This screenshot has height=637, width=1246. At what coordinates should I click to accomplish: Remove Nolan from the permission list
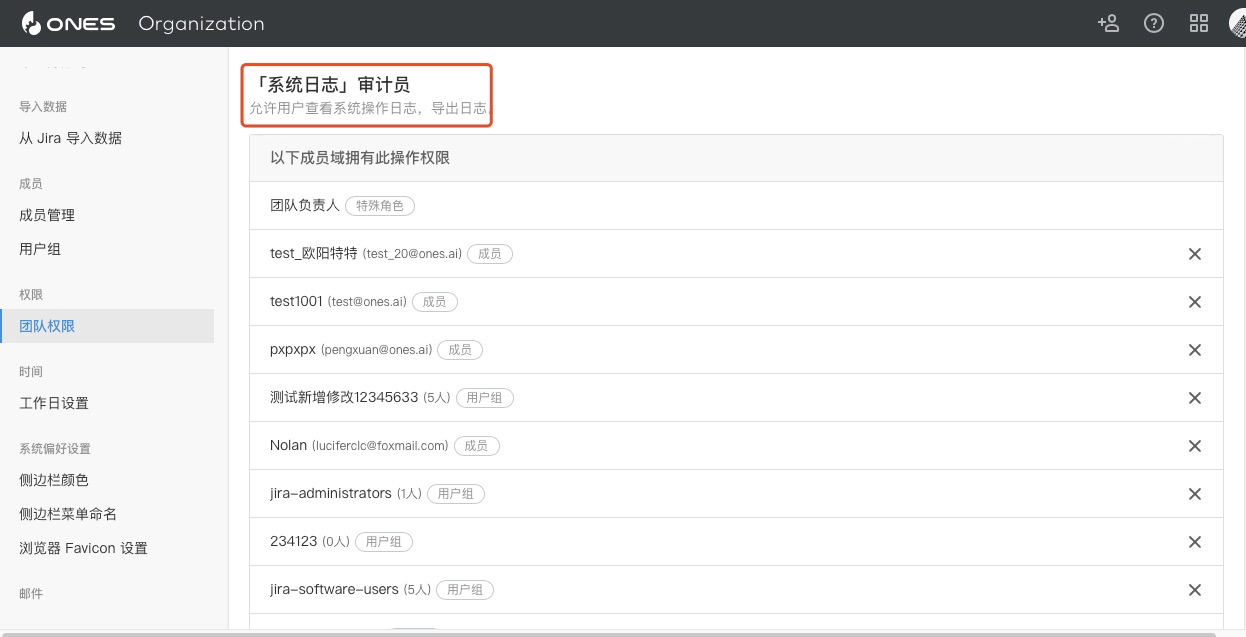point(1194,446)
